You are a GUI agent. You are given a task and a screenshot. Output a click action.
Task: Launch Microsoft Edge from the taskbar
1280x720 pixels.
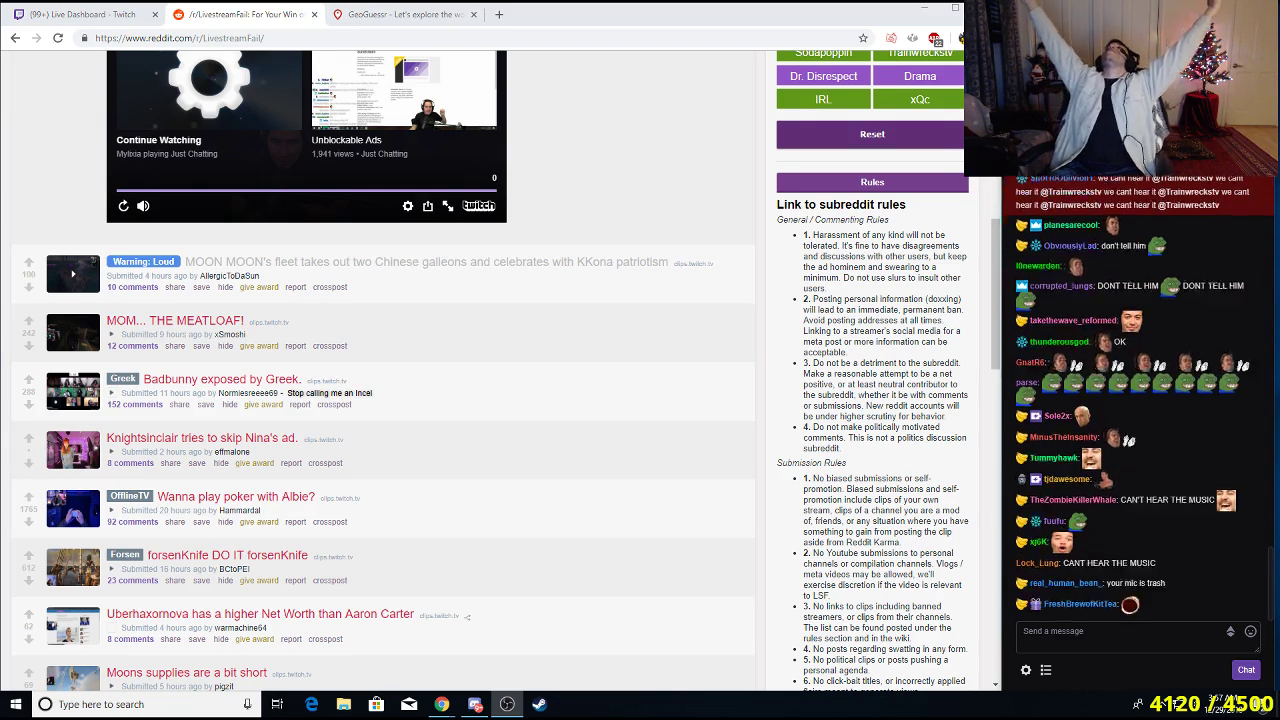click(311, 704)
